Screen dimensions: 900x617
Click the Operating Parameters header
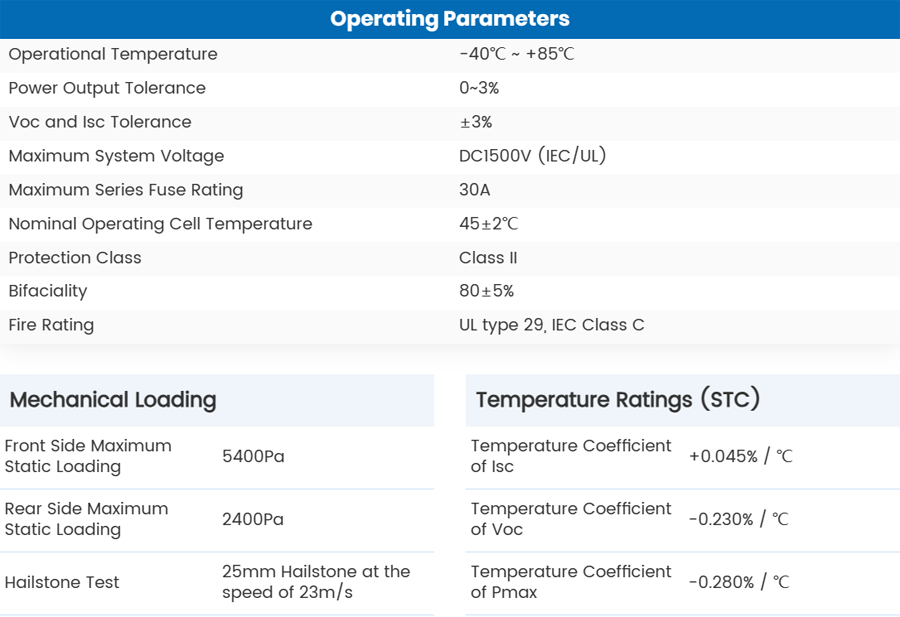[450, 19]
